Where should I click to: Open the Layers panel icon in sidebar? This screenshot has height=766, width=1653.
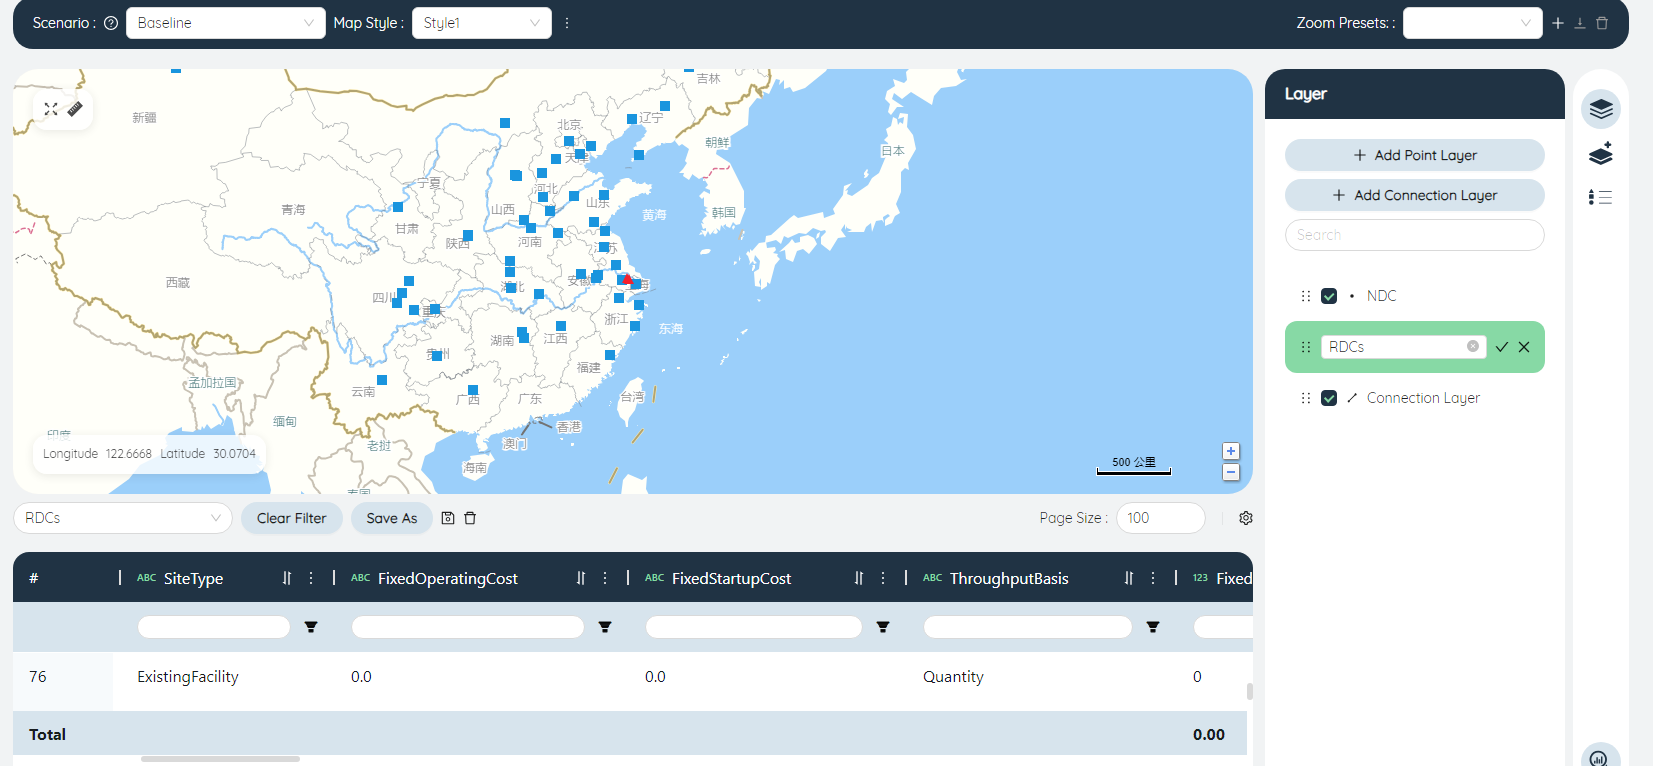pyautogui.click(x=1601, y=109)
